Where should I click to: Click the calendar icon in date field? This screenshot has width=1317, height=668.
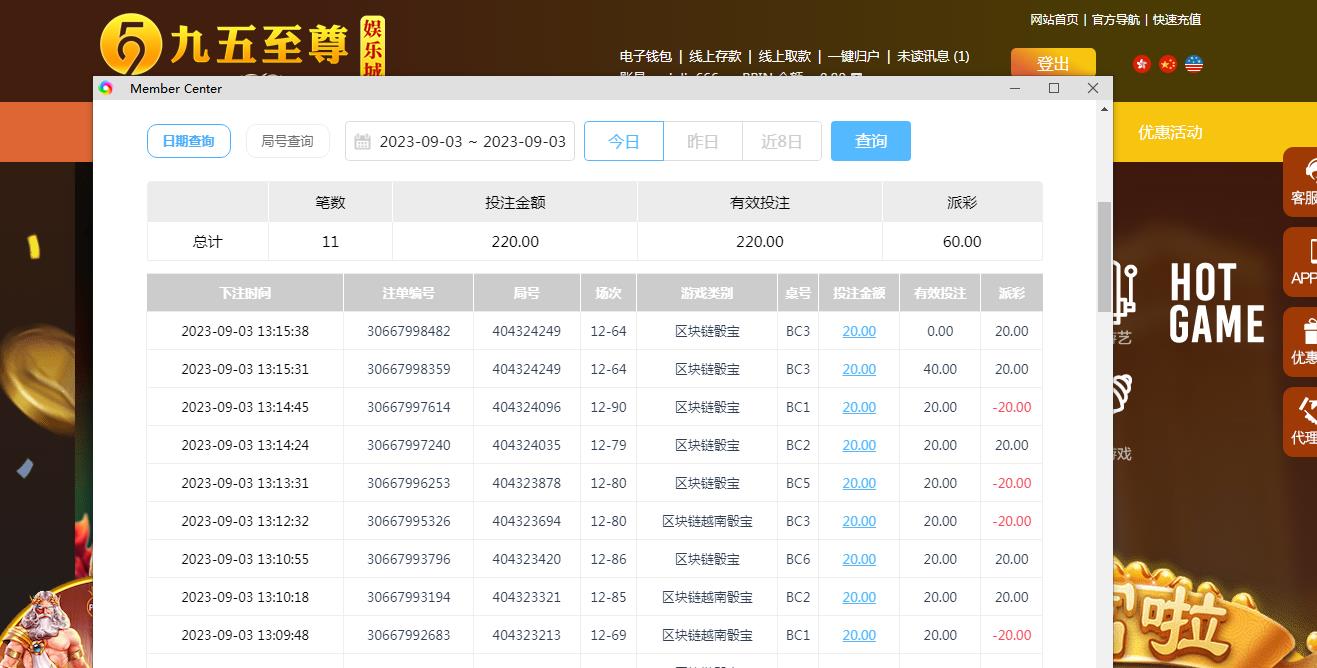362,142
